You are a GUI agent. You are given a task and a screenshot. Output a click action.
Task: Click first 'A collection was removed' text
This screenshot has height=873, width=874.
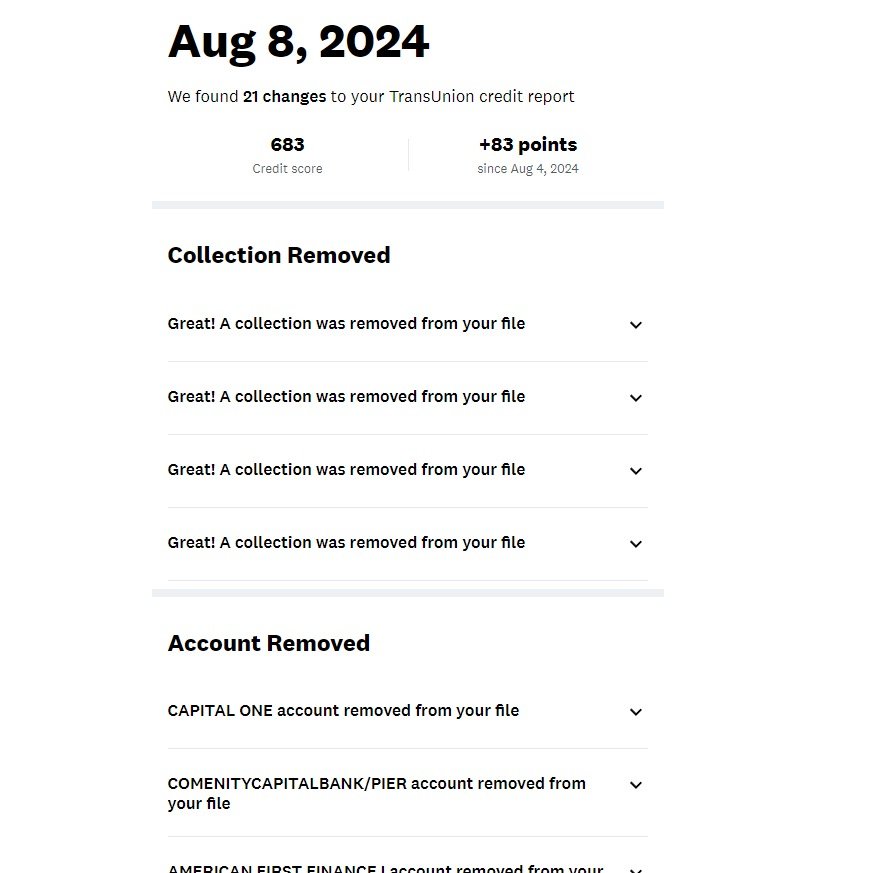346,324
